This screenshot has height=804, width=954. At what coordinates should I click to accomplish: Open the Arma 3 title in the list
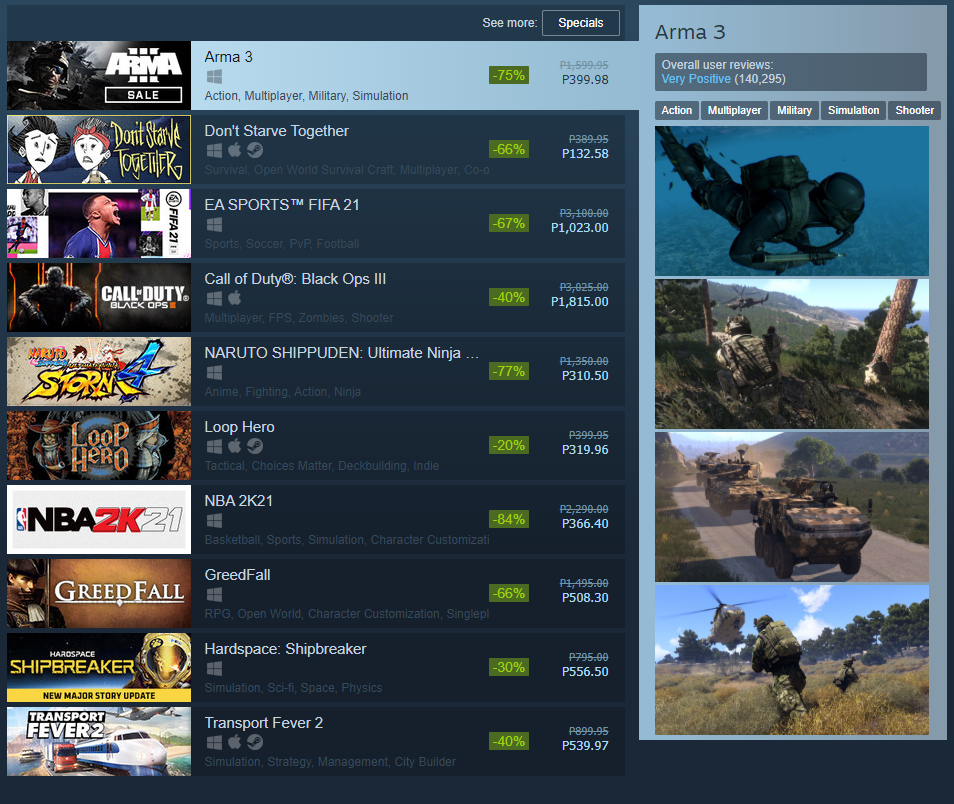pyautogui.click(x=228, y=57)
